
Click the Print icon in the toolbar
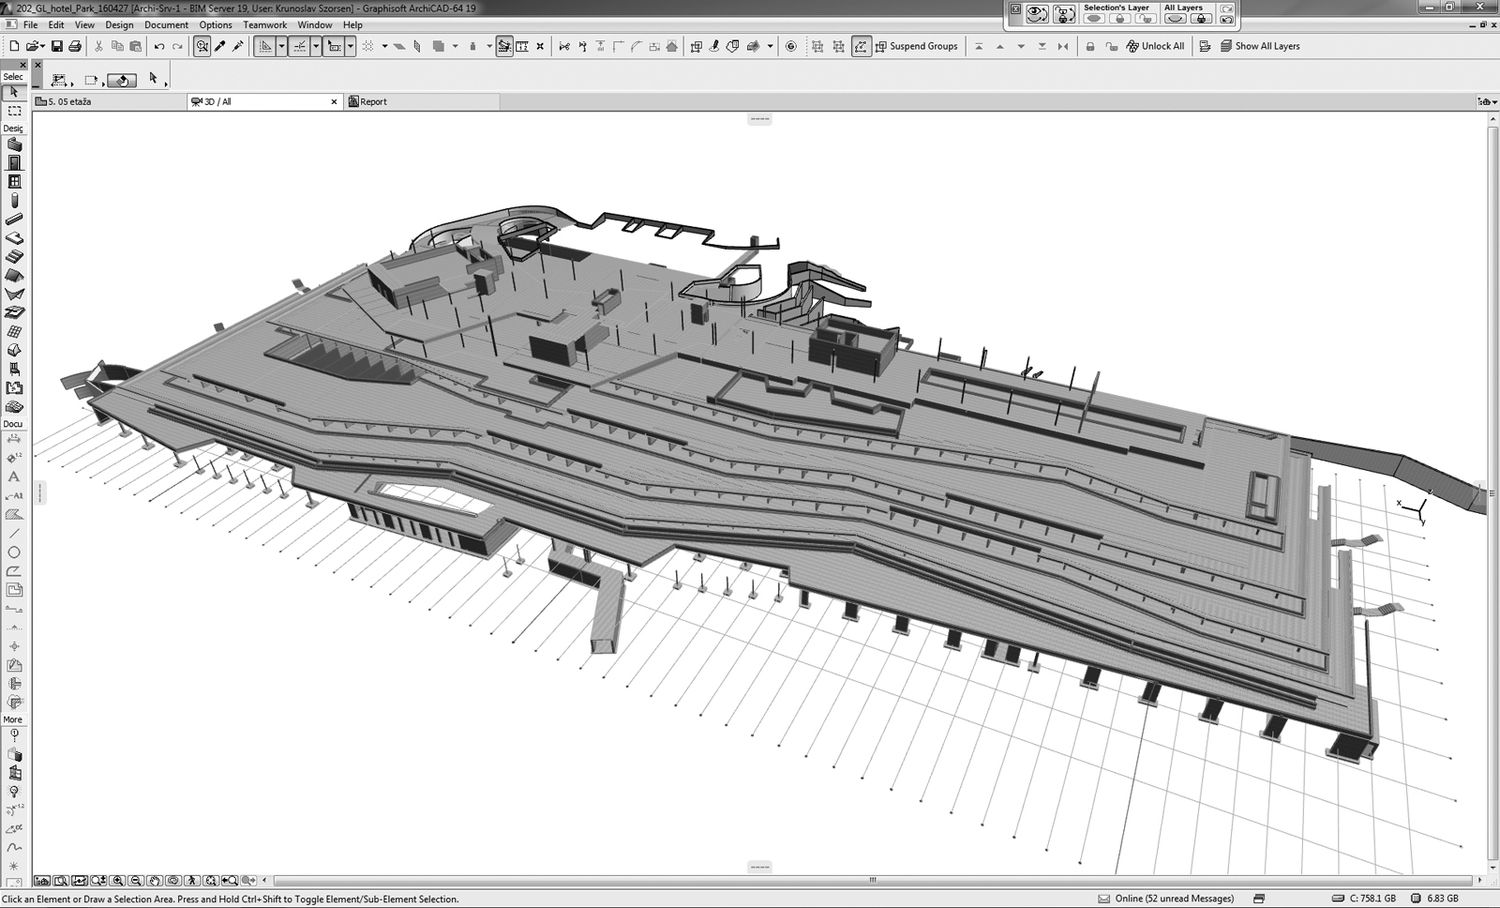74,46
